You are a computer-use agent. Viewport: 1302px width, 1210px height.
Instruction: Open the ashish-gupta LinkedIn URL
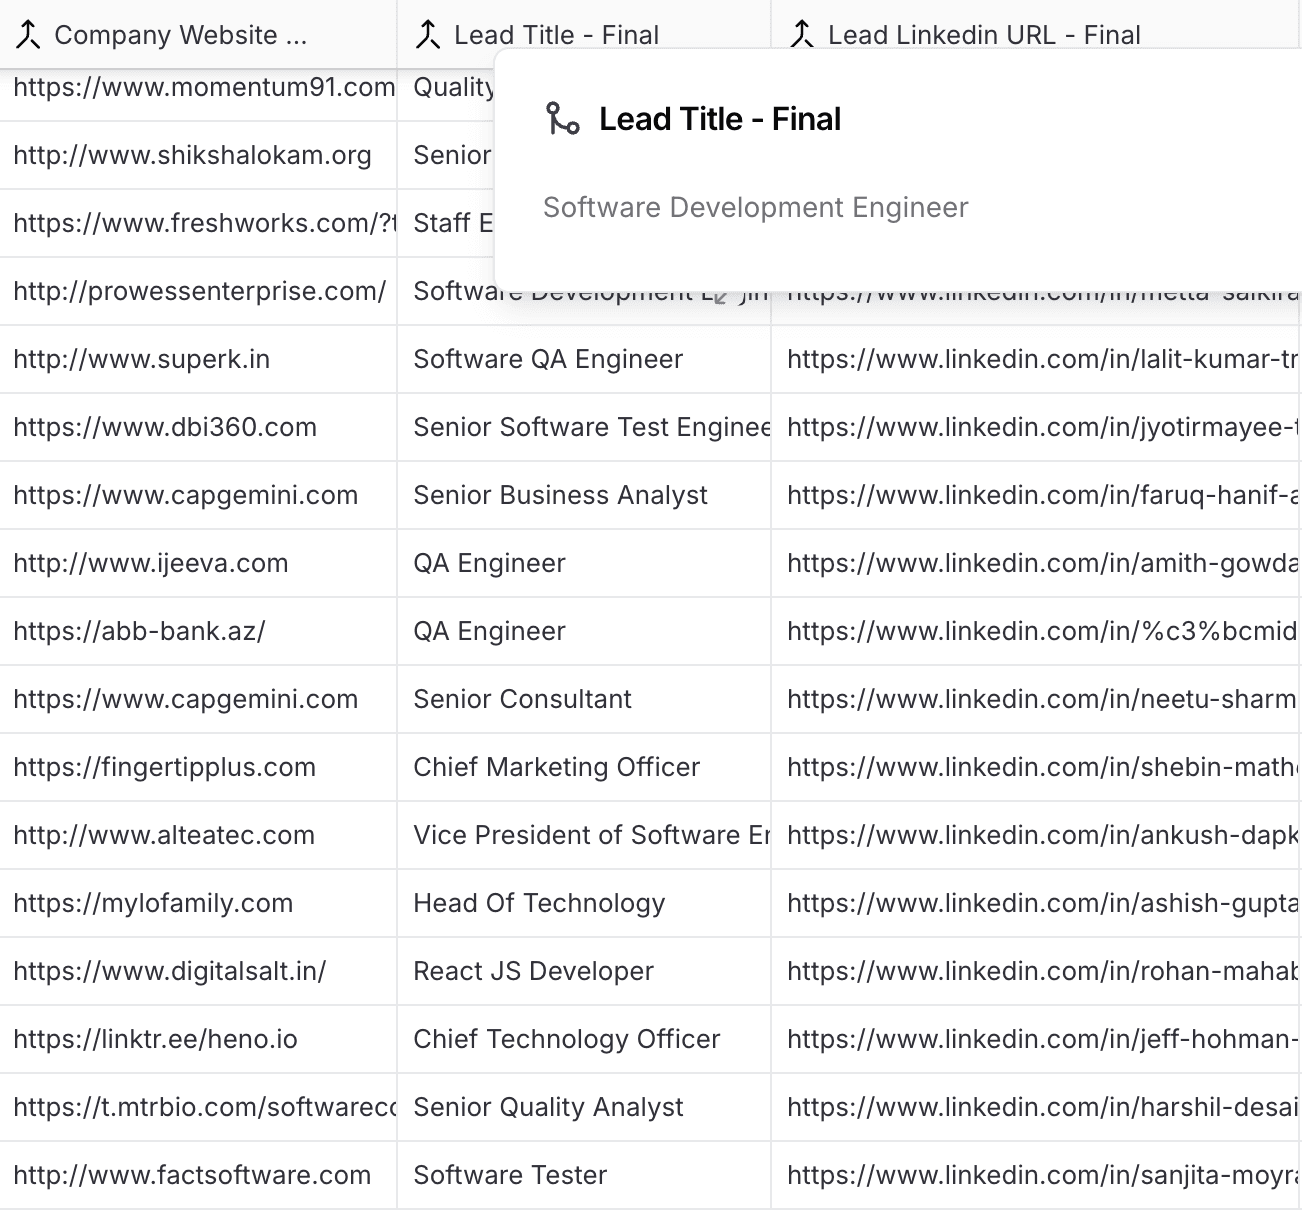(x=1037, y=903)
